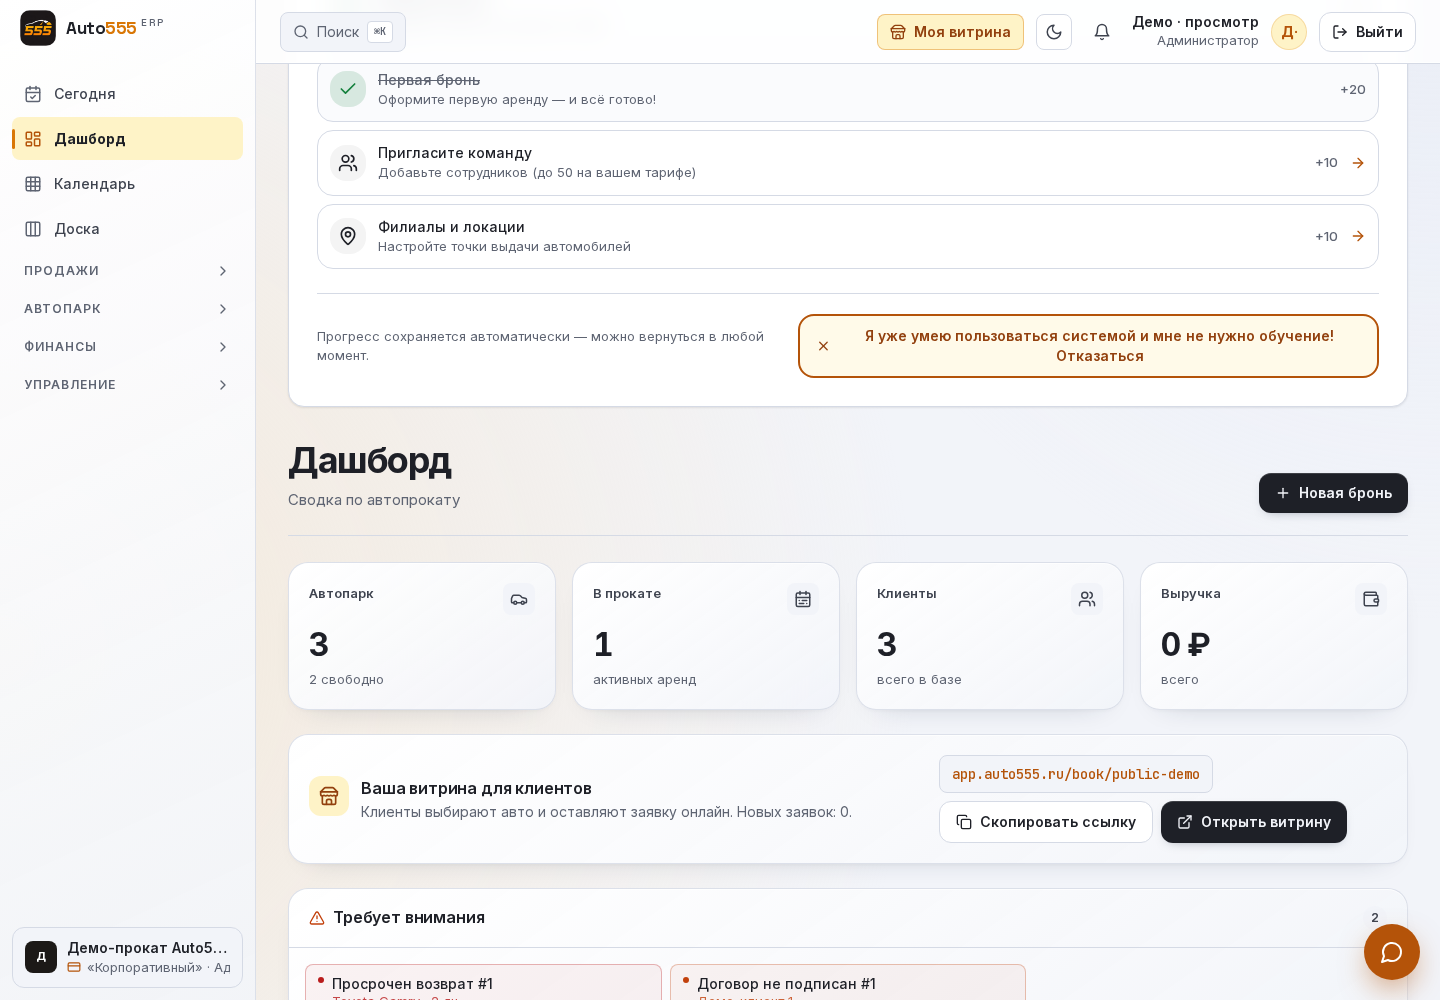
Task: Open the Договор не подписан #1 alert
Action: click(848, 983)
